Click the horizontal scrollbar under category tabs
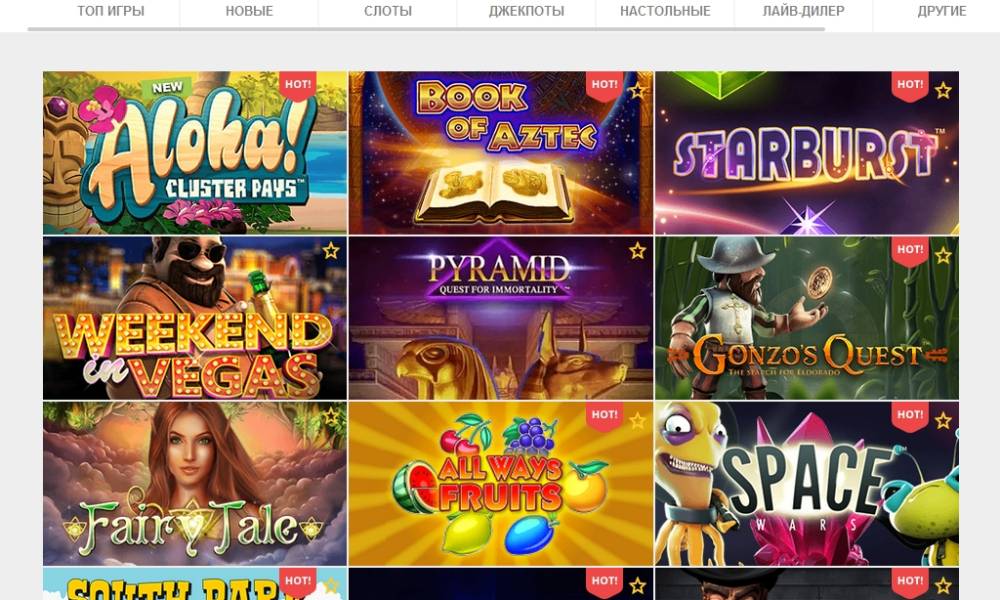This screenshot has height=600, width=1000. point(426,29)
